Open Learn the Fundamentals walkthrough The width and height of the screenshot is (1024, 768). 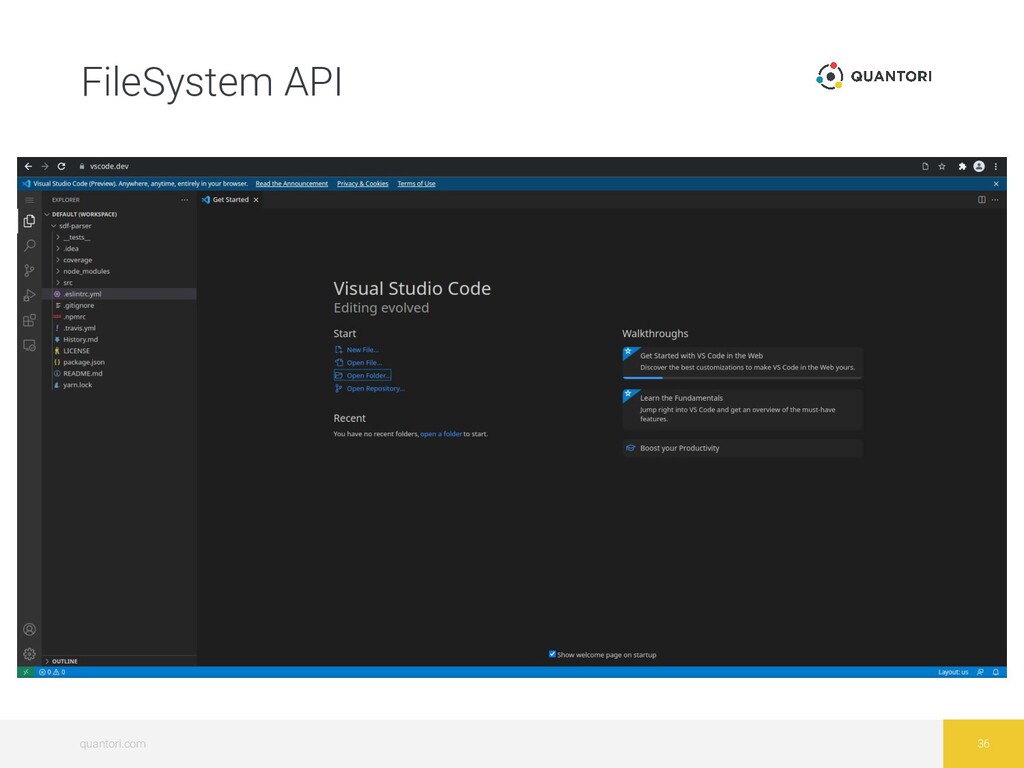[x=743, y=409]
